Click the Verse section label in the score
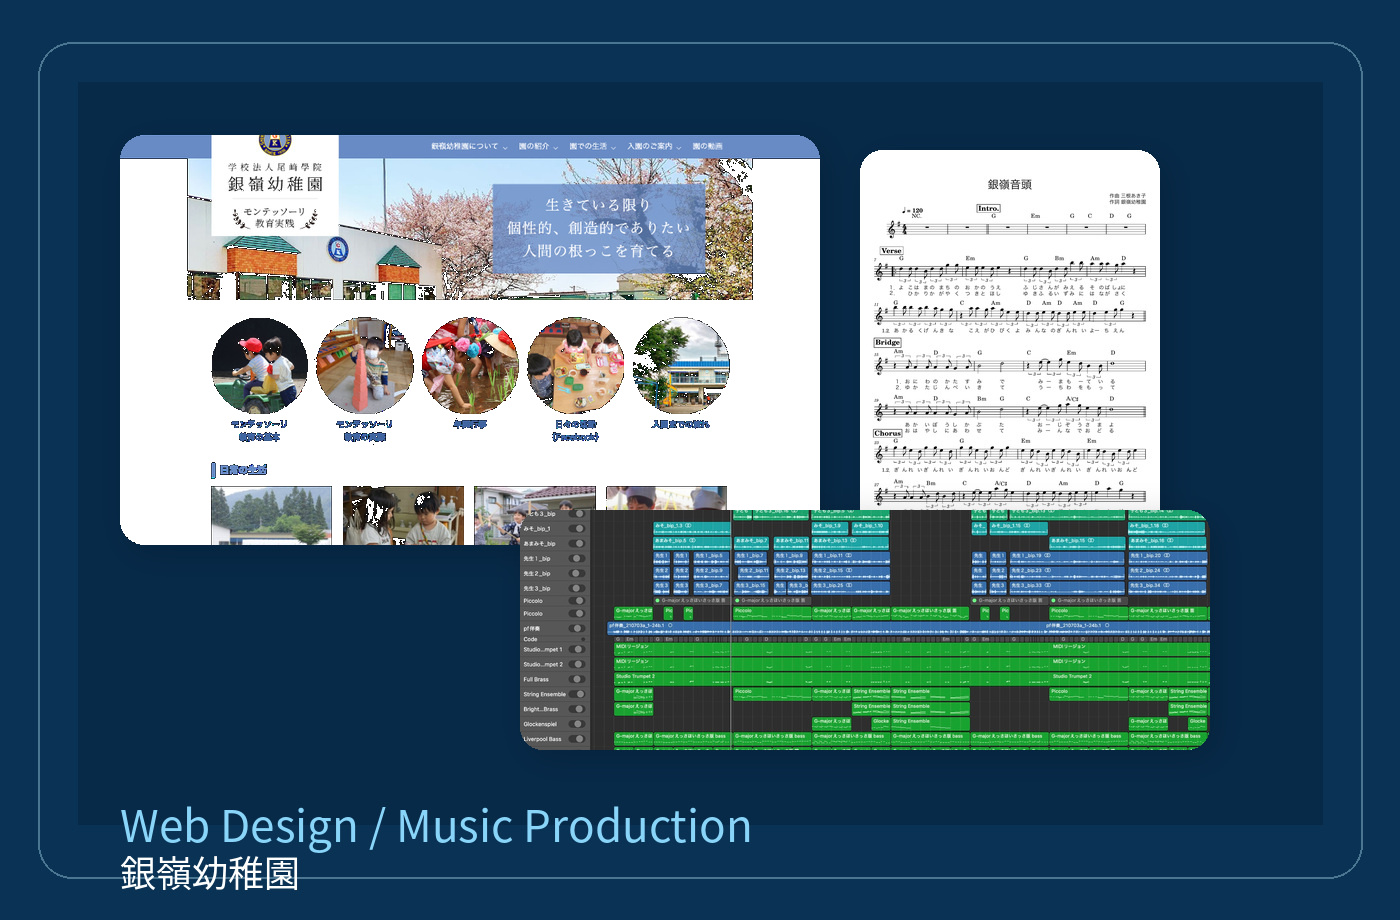The image size is (1400, 920). tap(891, 251)
